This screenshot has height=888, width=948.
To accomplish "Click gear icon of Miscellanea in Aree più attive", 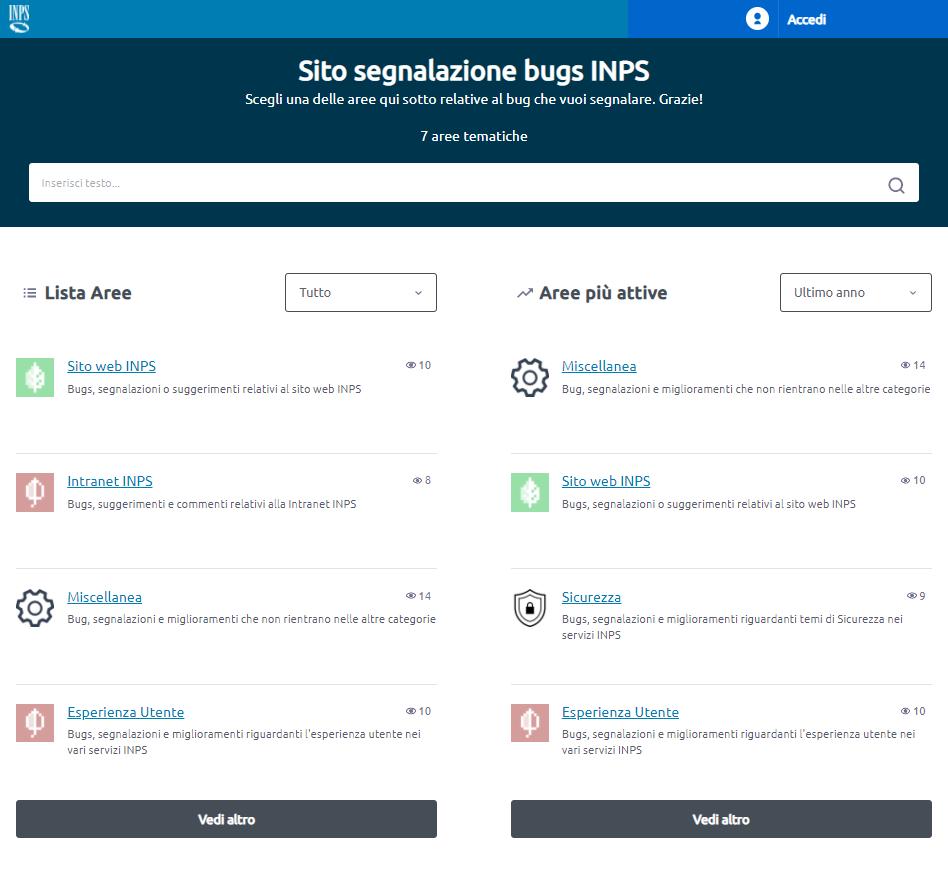I will (x=530, y=377).
